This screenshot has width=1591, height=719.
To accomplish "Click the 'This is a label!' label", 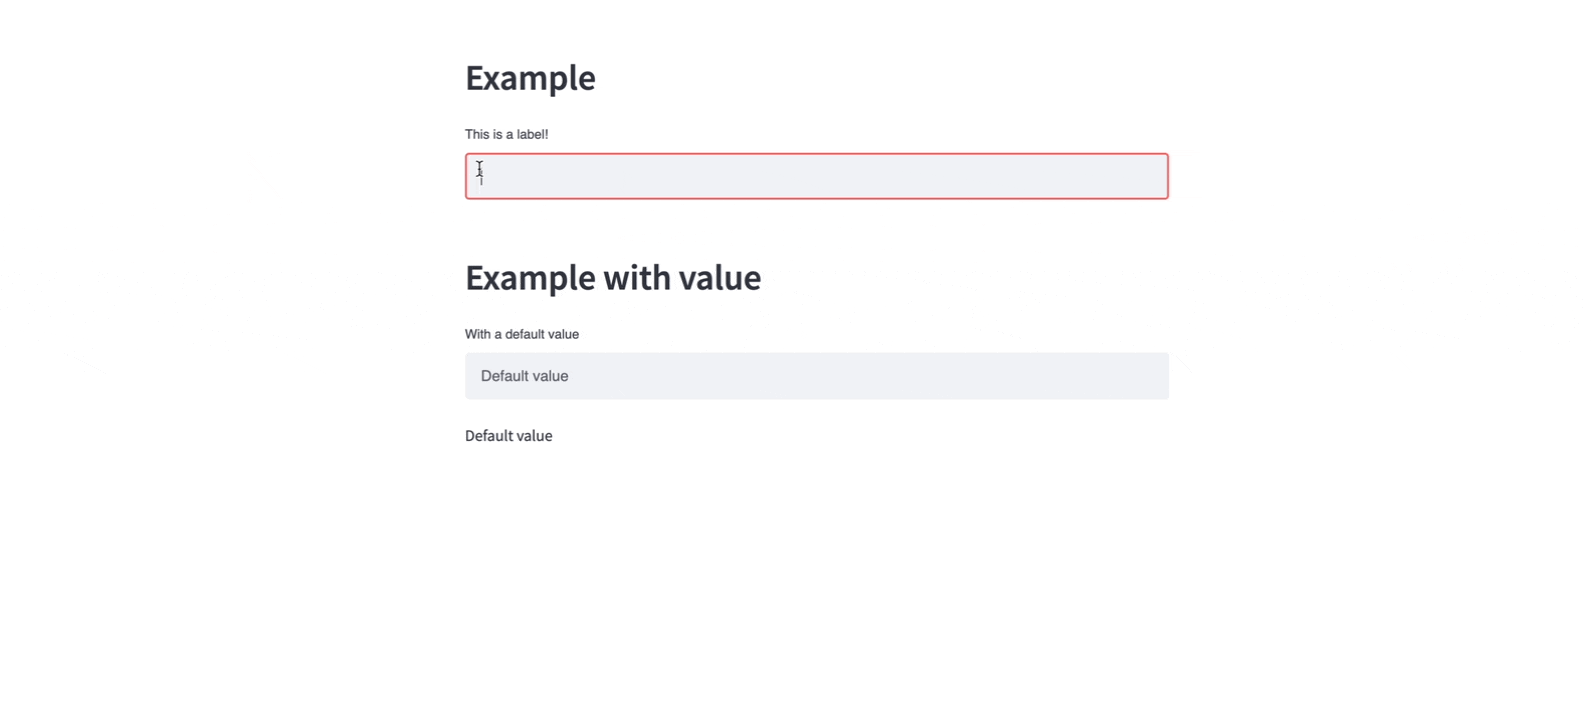I will point(506,134).
